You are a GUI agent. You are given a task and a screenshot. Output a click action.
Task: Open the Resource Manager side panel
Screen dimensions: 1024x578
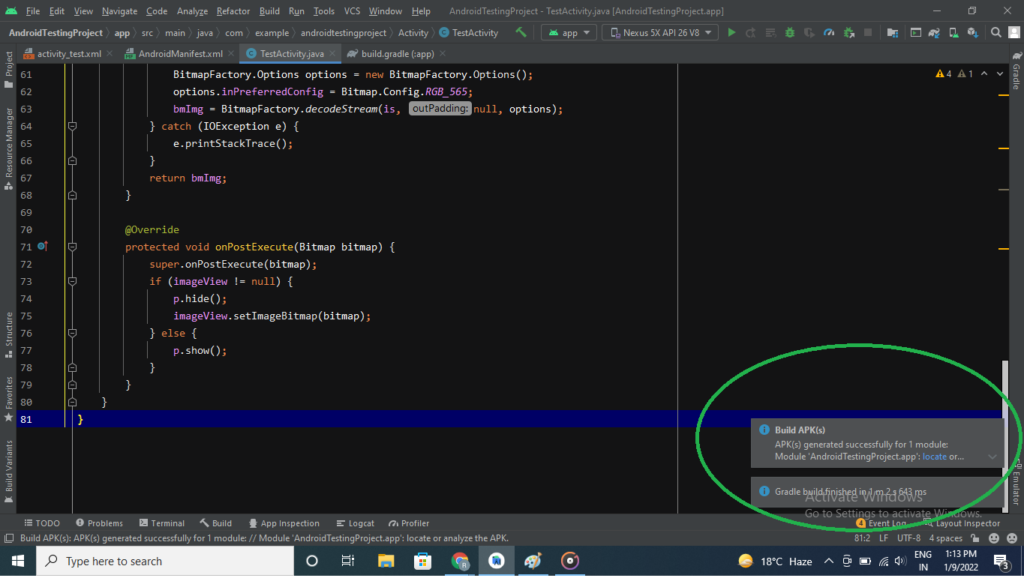click(8, 149)
